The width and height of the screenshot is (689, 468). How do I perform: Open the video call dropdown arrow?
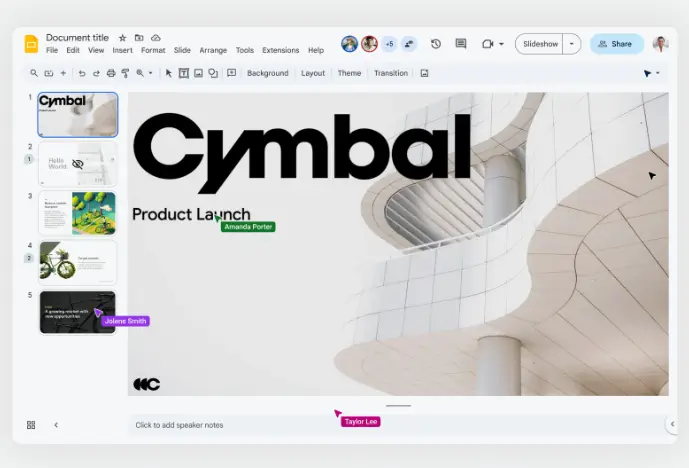click(x=501, y=44)
